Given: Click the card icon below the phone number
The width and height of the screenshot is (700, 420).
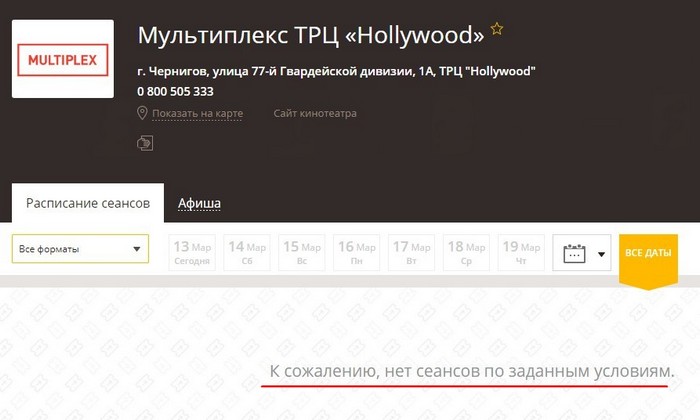Looking at the screenshot, I should click(x=145, y=143).
